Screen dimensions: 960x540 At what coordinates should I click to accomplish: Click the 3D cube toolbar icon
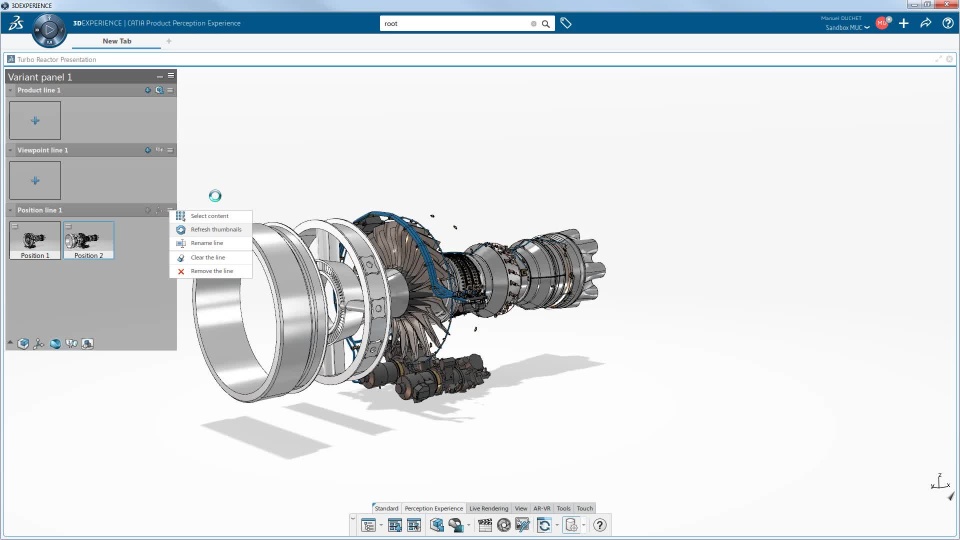coord(437,525)
